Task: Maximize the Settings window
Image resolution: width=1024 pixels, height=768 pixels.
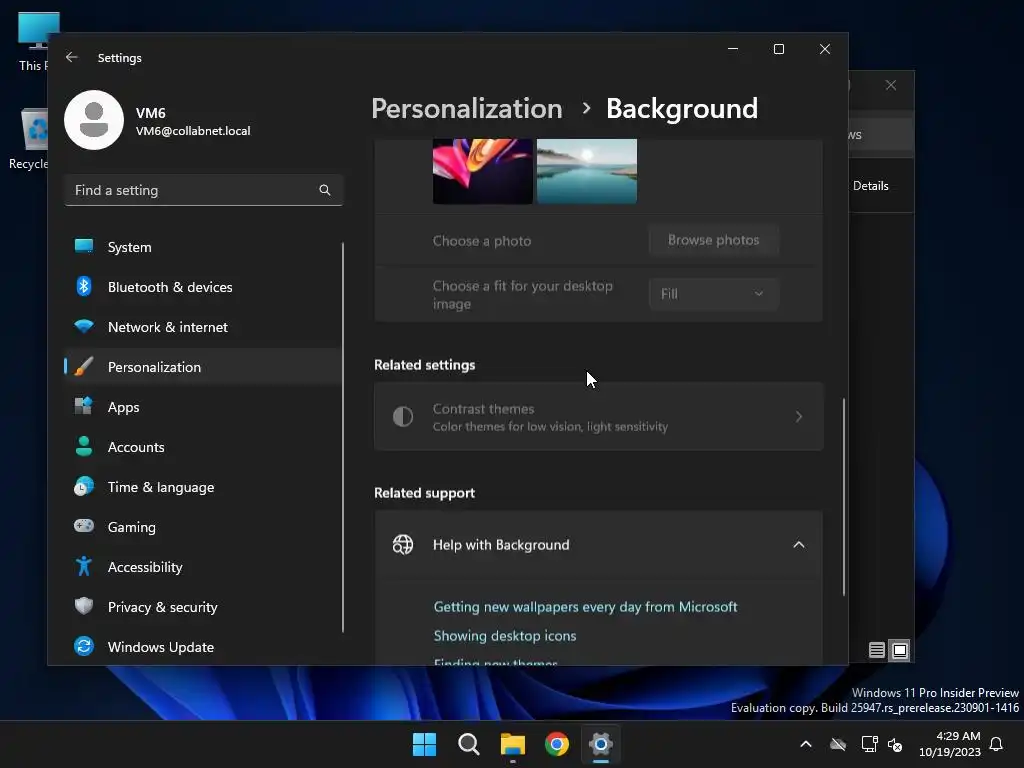Action: [778, 49]
